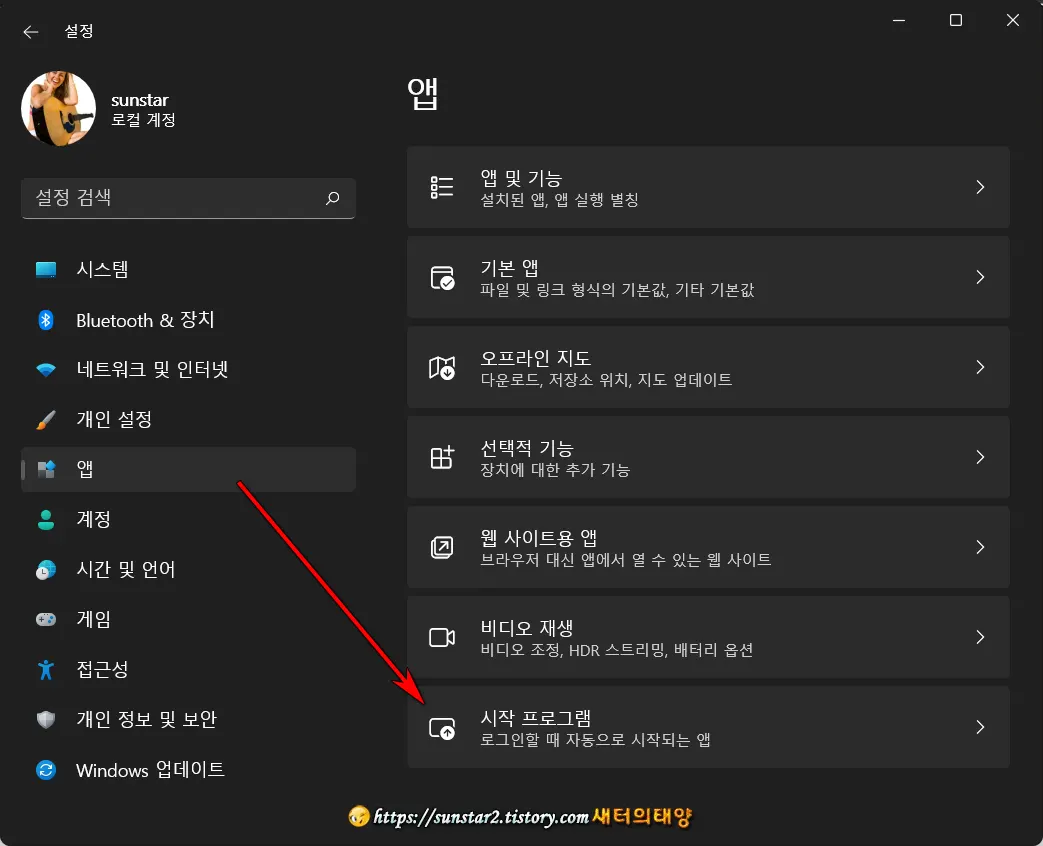The height and width of the screenshot is (846, 1043).
Task: Select the 시작 프로그램 startup icon
Action: click(x=442, y=727)
